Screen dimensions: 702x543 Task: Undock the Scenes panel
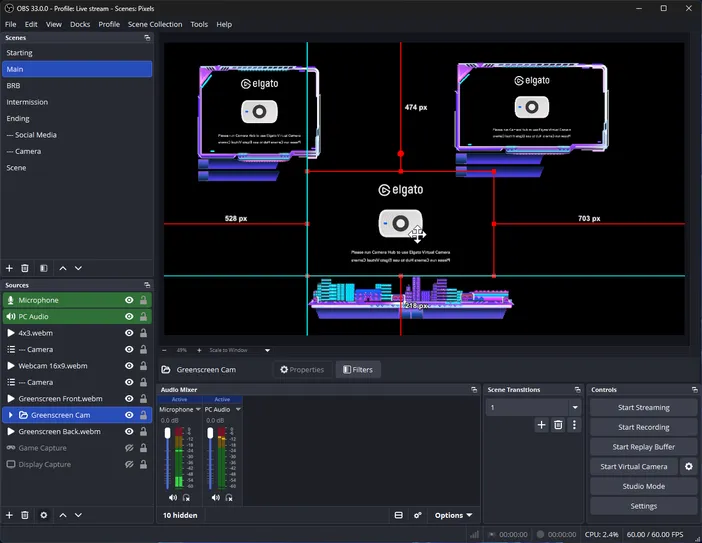point(147,38)
